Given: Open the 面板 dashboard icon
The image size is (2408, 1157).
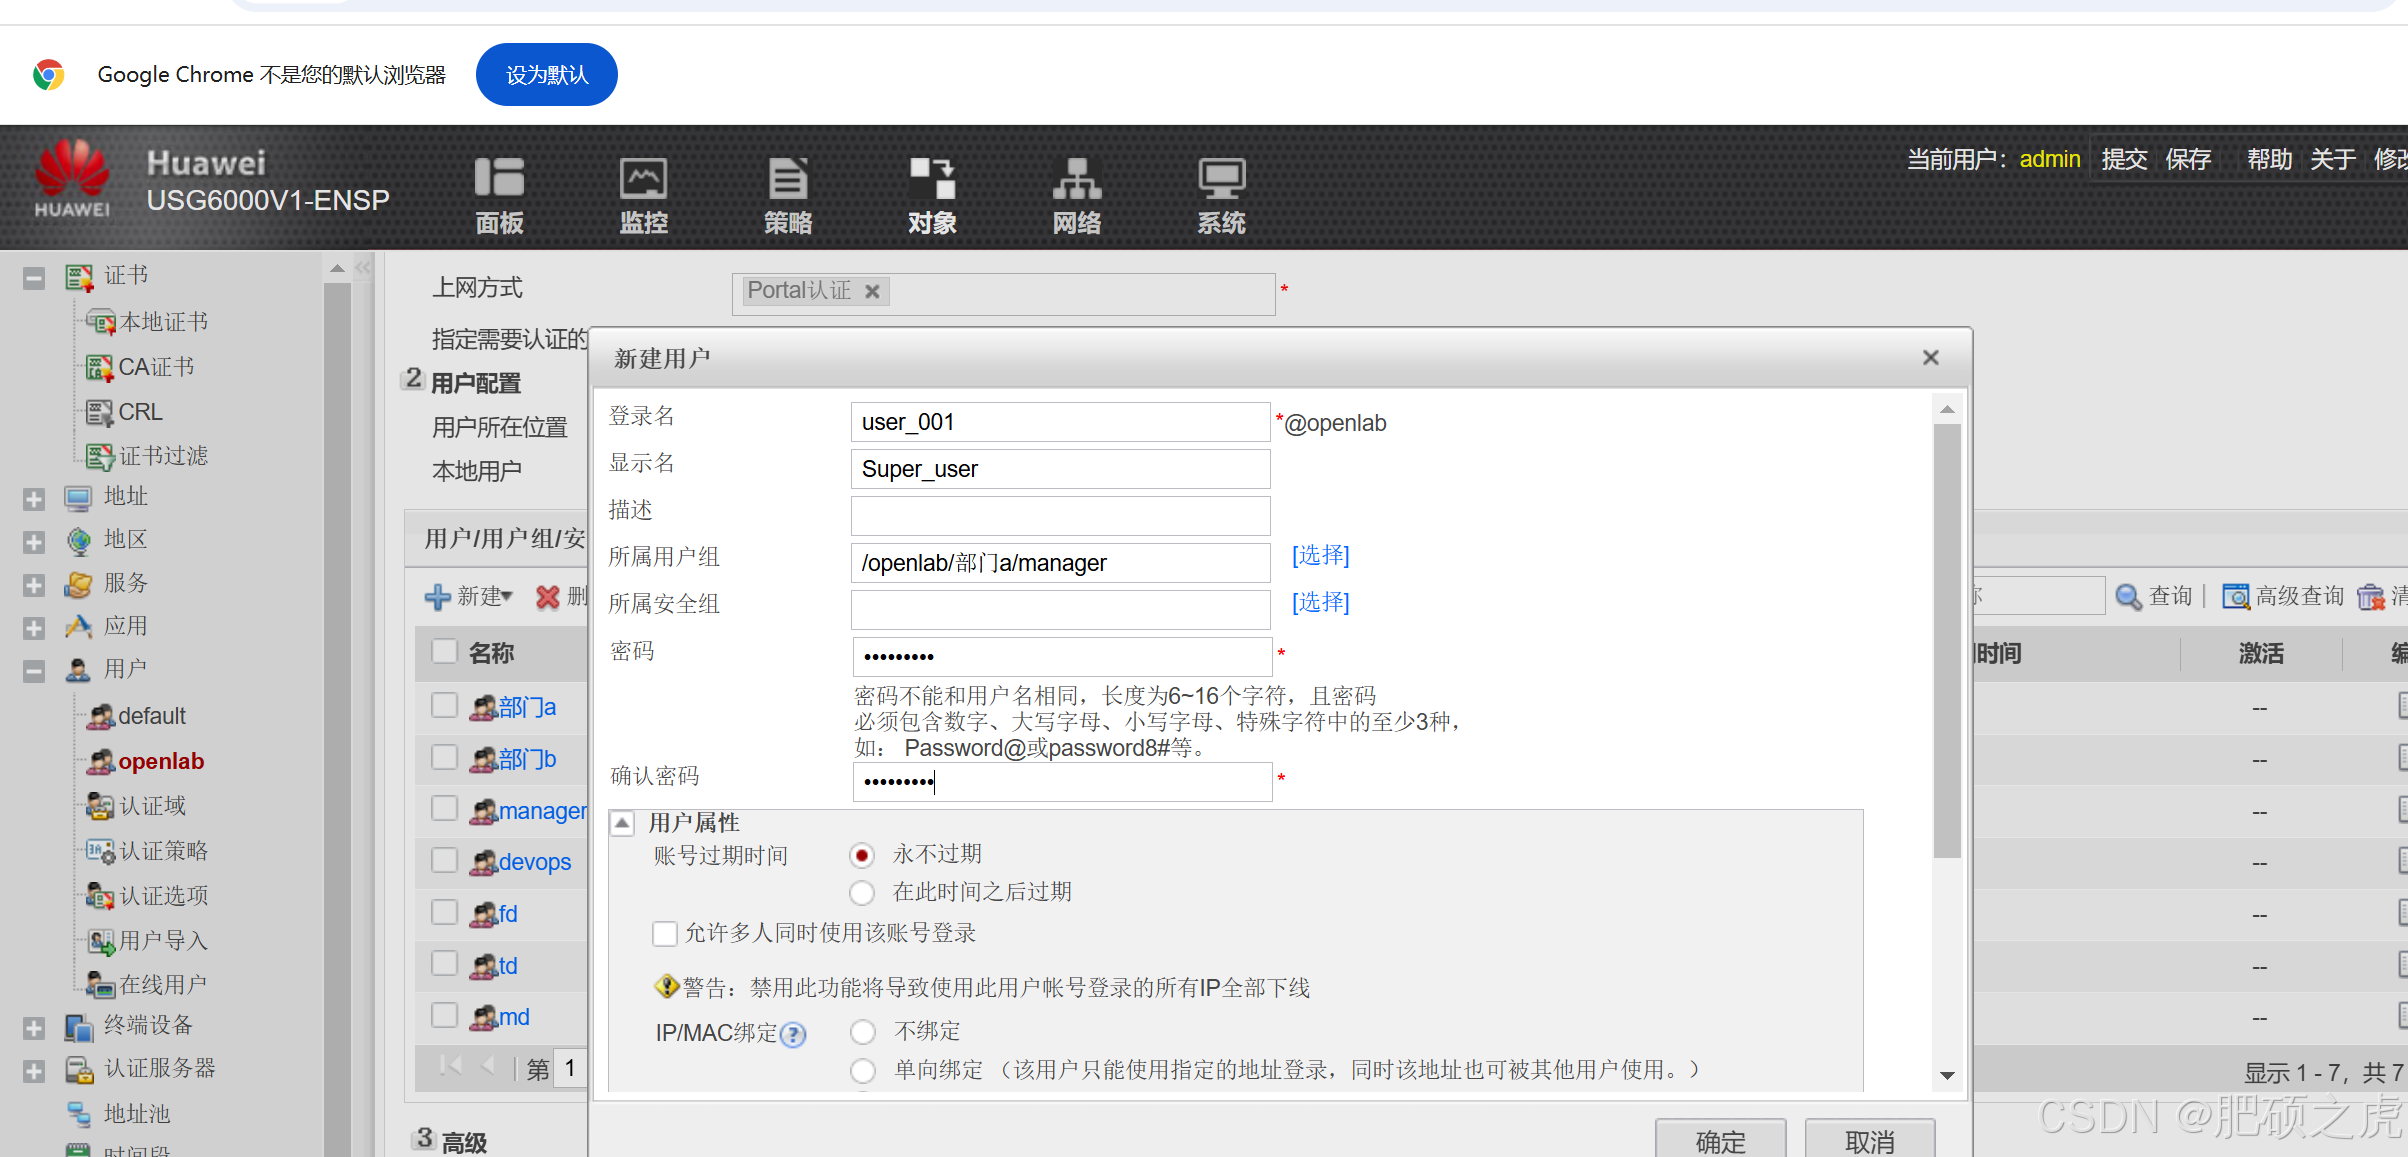Looking at the screenshot, I should click(498, 178).
